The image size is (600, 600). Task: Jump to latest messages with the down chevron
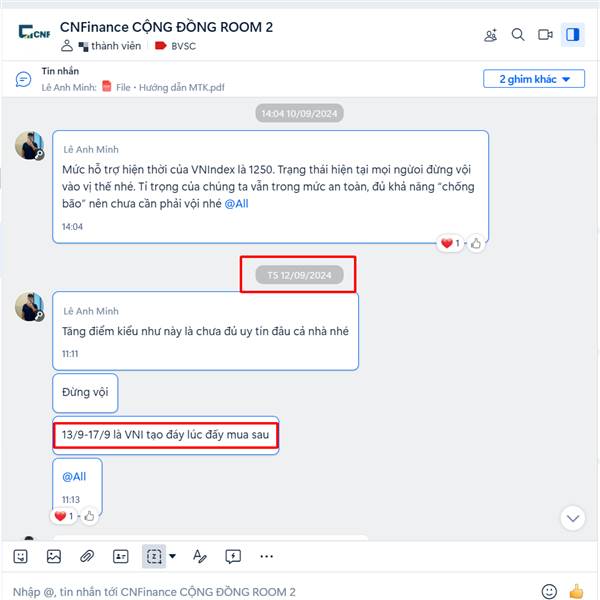(x=572, y=518)
